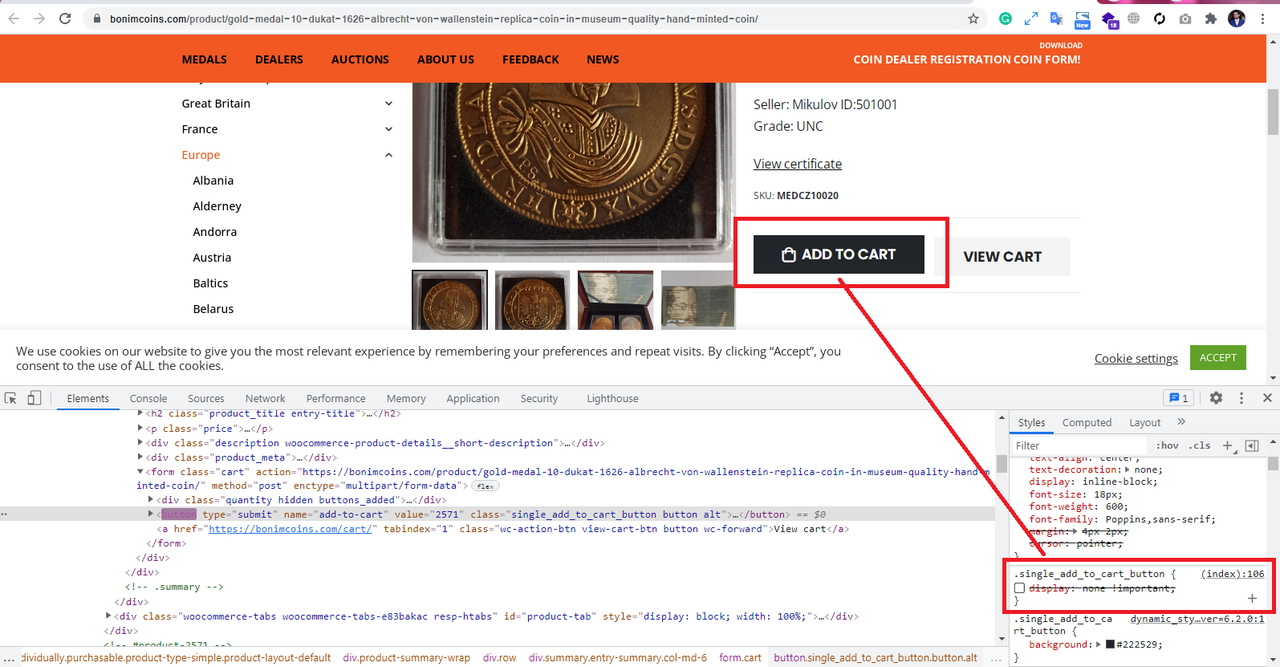Open the Grammarly extension icon

click(x=1005, y=18)
